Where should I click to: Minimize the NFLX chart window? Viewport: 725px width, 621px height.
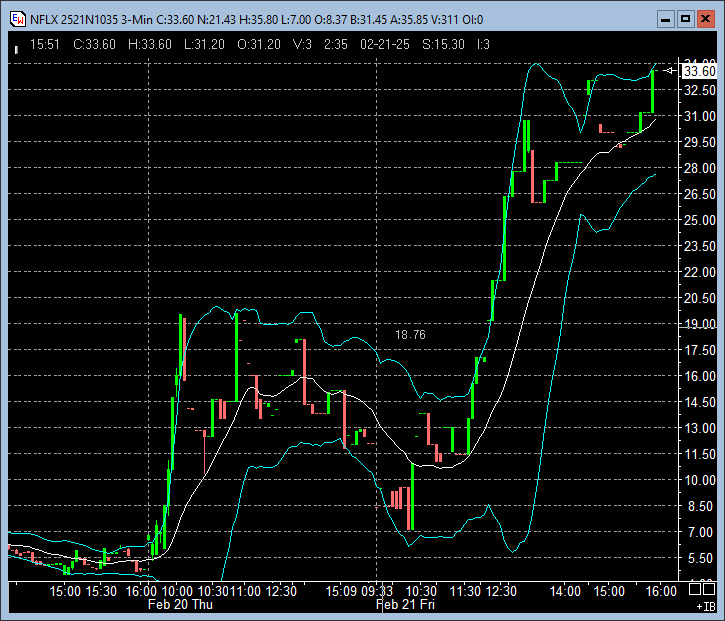[x=666, y=19]
